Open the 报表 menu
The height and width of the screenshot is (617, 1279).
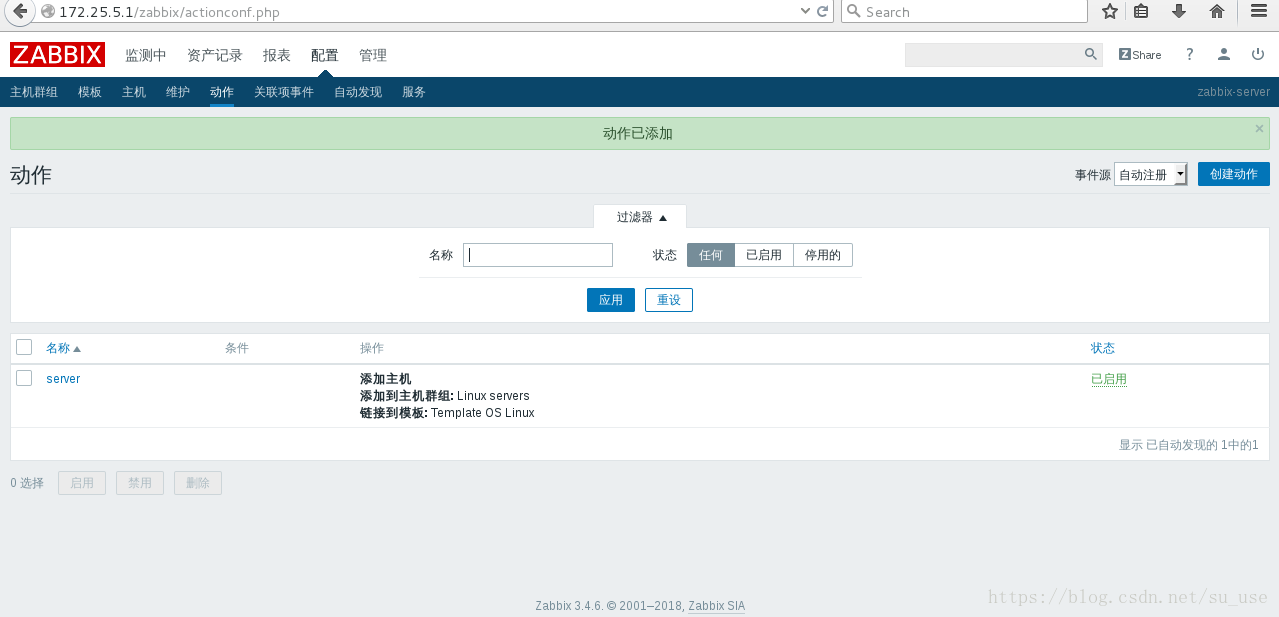click(277, 55)
